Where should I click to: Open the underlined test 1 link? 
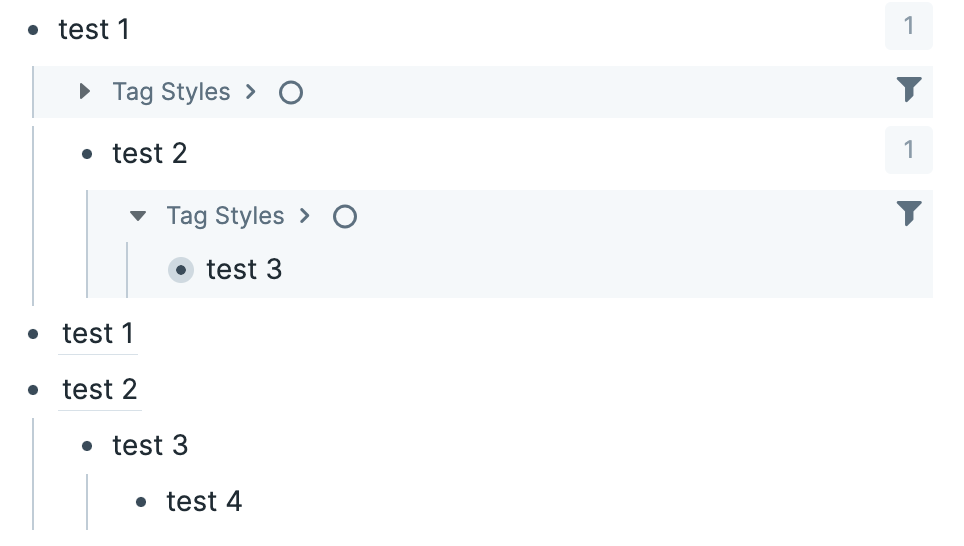pos(98,334)
